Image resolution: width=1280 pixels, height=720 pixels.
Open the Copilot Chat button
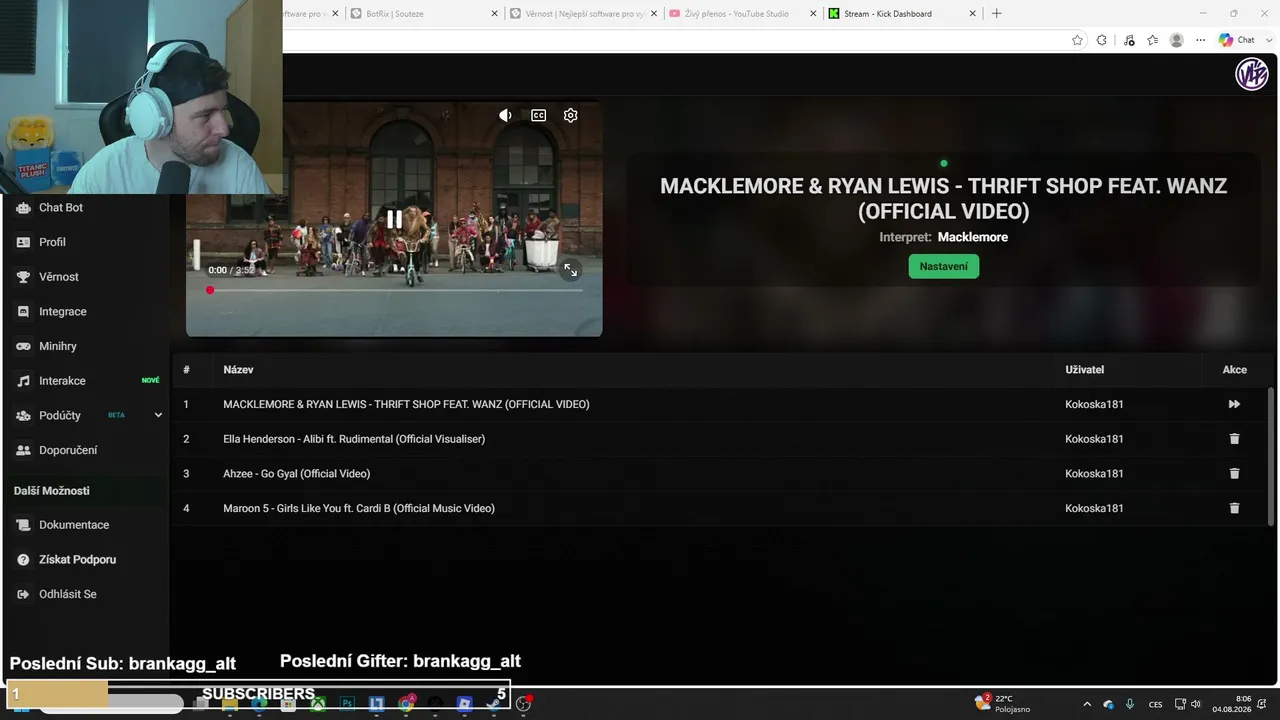pyautogui.click(x=1236, y=40)
